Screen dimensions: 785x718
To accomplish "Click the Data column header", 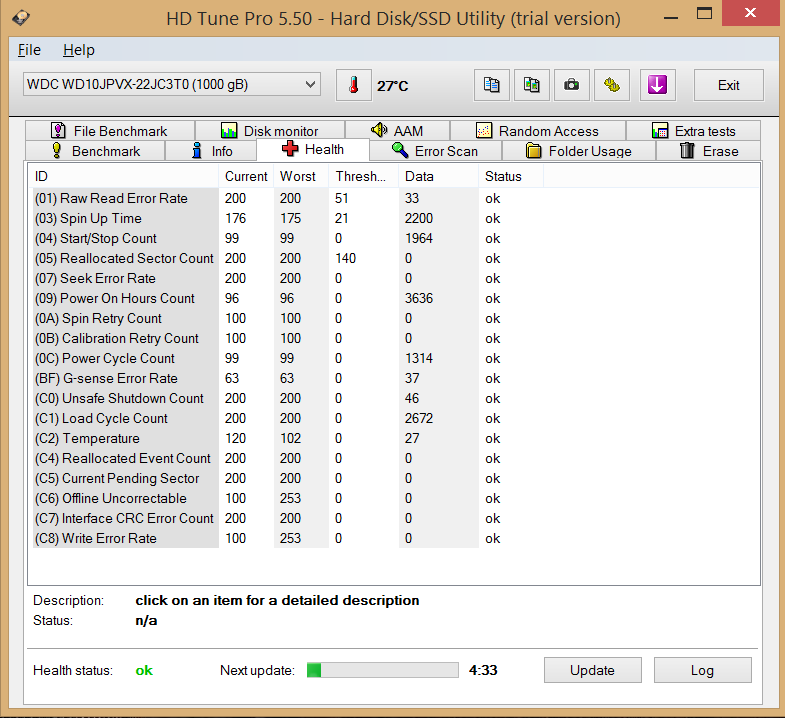I will pyautogui.click(x=439, y=176).
